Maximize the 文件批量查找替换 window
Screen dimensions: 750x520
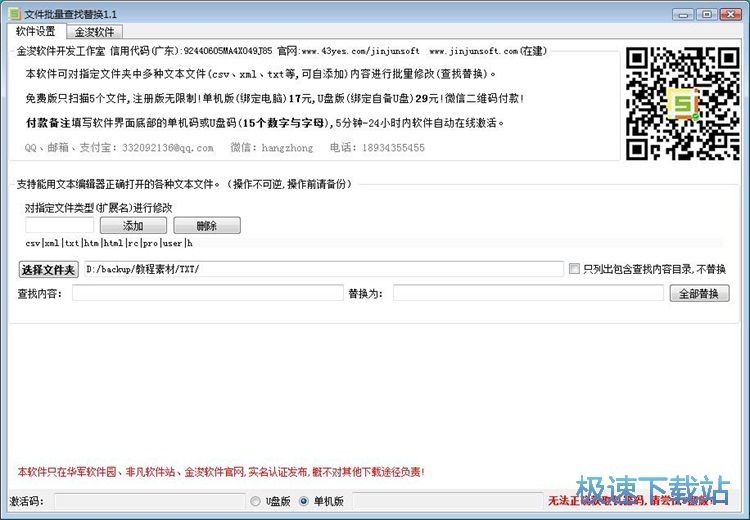(706, 14)
